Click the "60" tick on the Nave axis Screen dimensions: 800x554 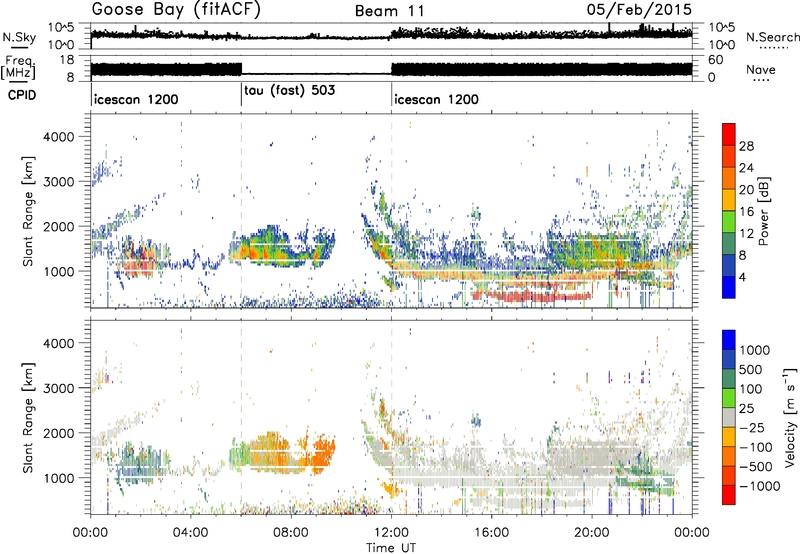click(715, 60)
